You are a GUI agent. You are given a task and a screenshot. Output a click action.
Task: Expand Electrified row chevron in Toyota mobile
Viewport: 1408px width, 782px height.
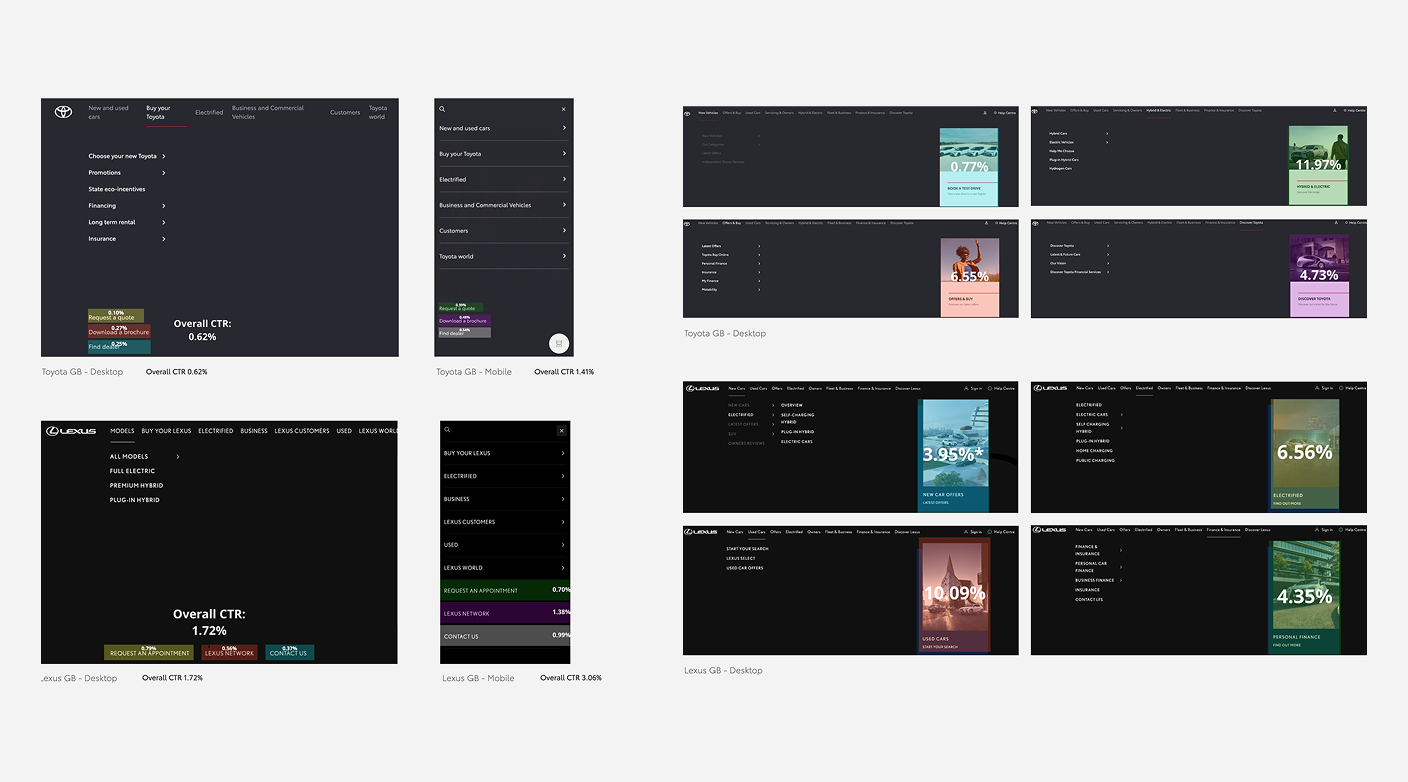coord(564,179)
